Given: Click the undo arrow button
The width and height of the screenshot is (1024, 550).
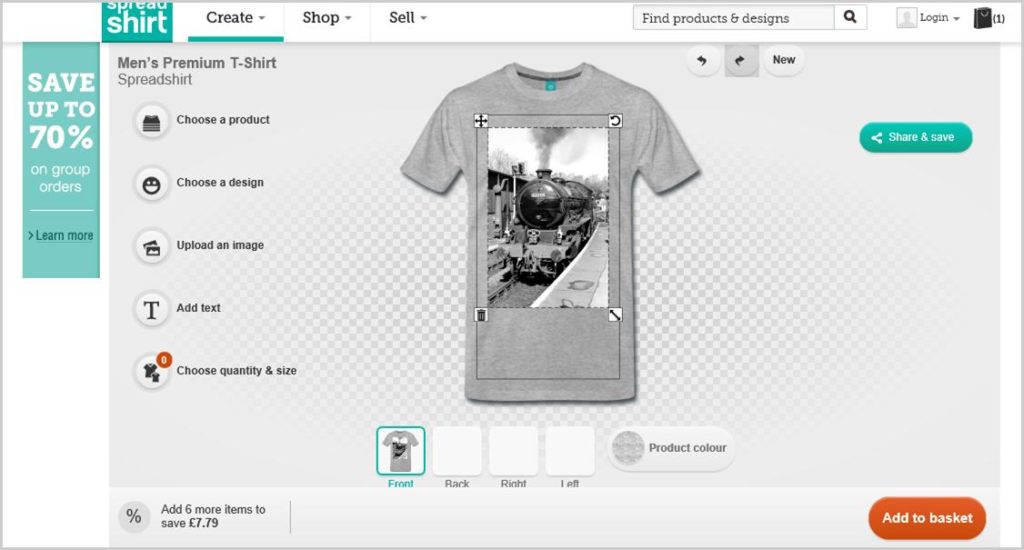Looking at the screenshot, I should point(702,61).
